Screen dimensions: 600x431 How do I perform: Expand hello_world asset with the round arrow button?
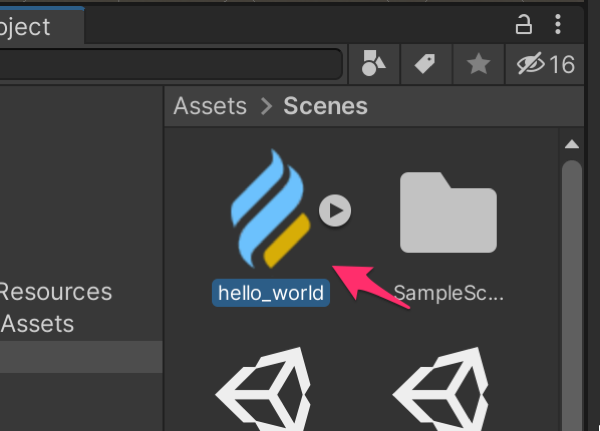(337, 210)
